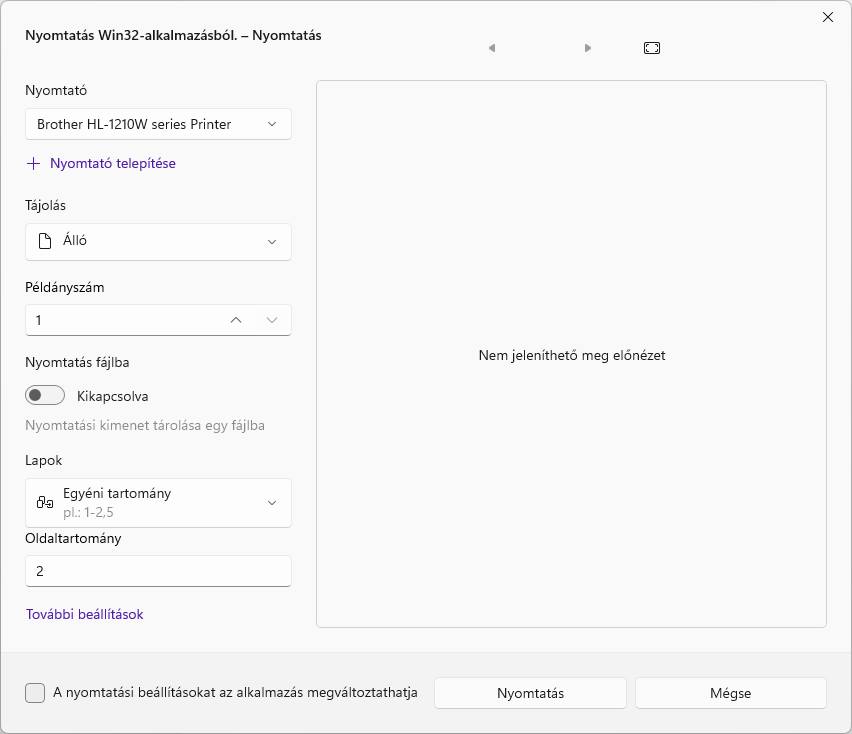Click the custom range pages icon in Lapok
The width and height of the screenshot is (852, 734).
44,503
